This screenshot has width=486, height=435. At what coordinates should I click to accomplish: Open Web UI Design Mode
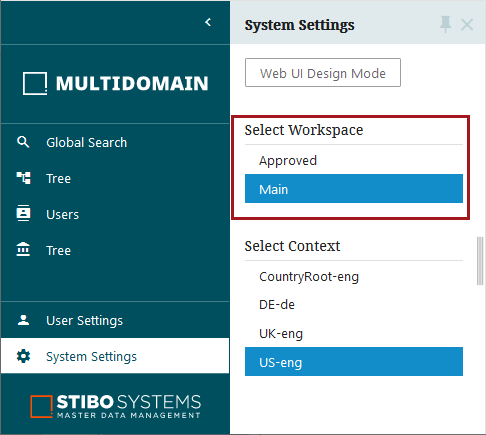[323, 73]
